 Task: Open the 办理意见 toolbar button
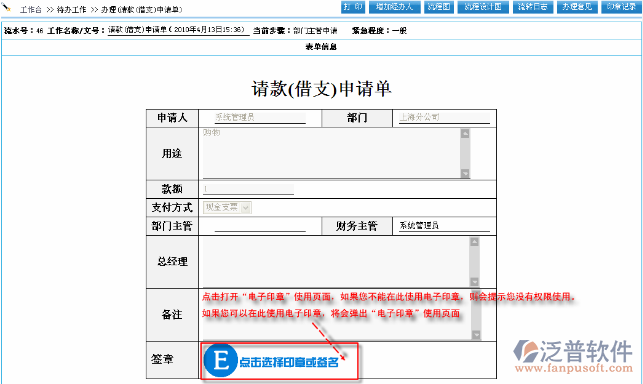coord(577,7)
